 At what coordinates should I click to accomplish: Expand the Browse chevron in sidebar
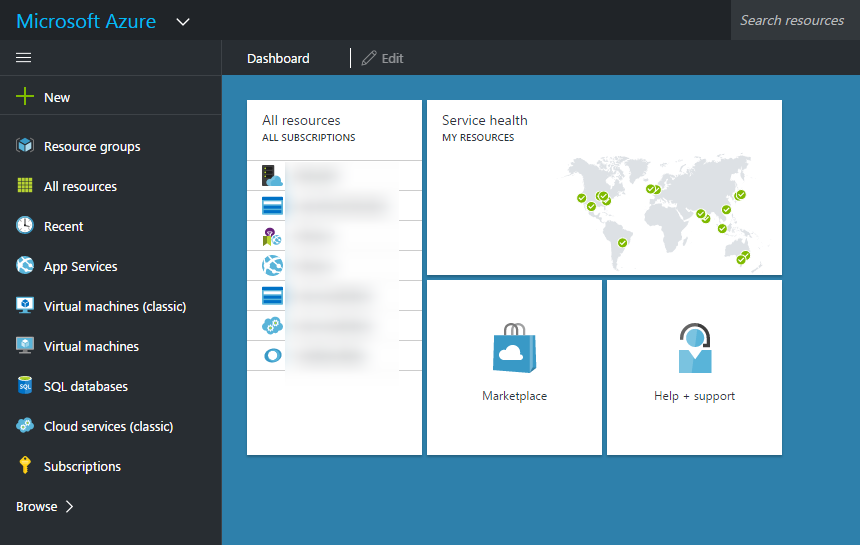[69, 507]
